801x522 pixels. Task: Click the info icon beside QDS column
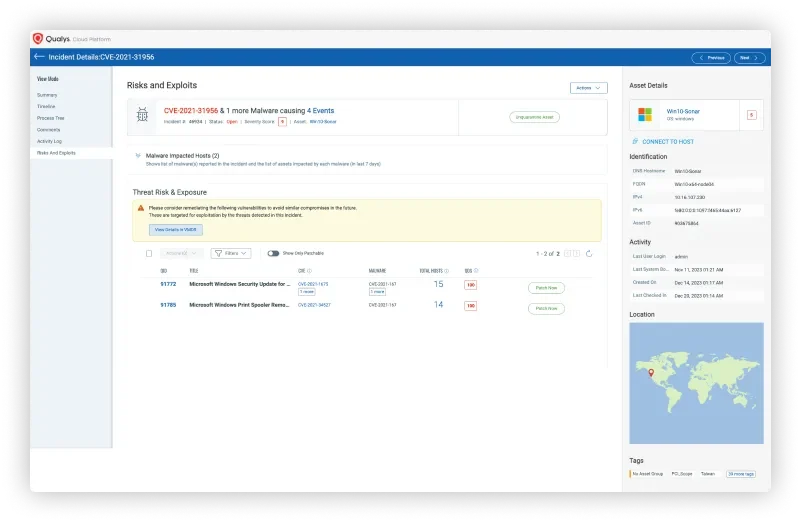point(476,271)
